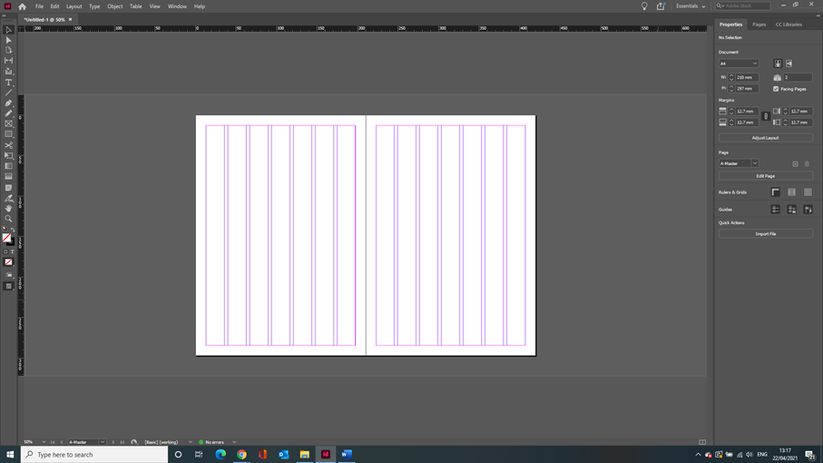This screenshot has width=823, height=463.
Task: Select the Gradient Swatch tool
Action: 8,166
